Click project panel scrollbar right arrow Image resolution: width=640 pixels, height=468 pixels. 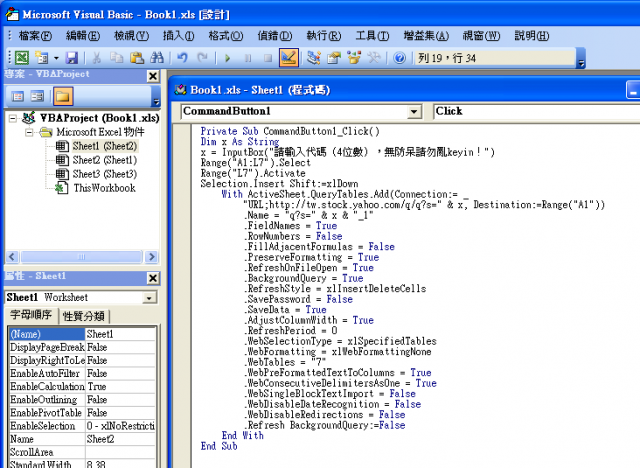pos(151,257)
